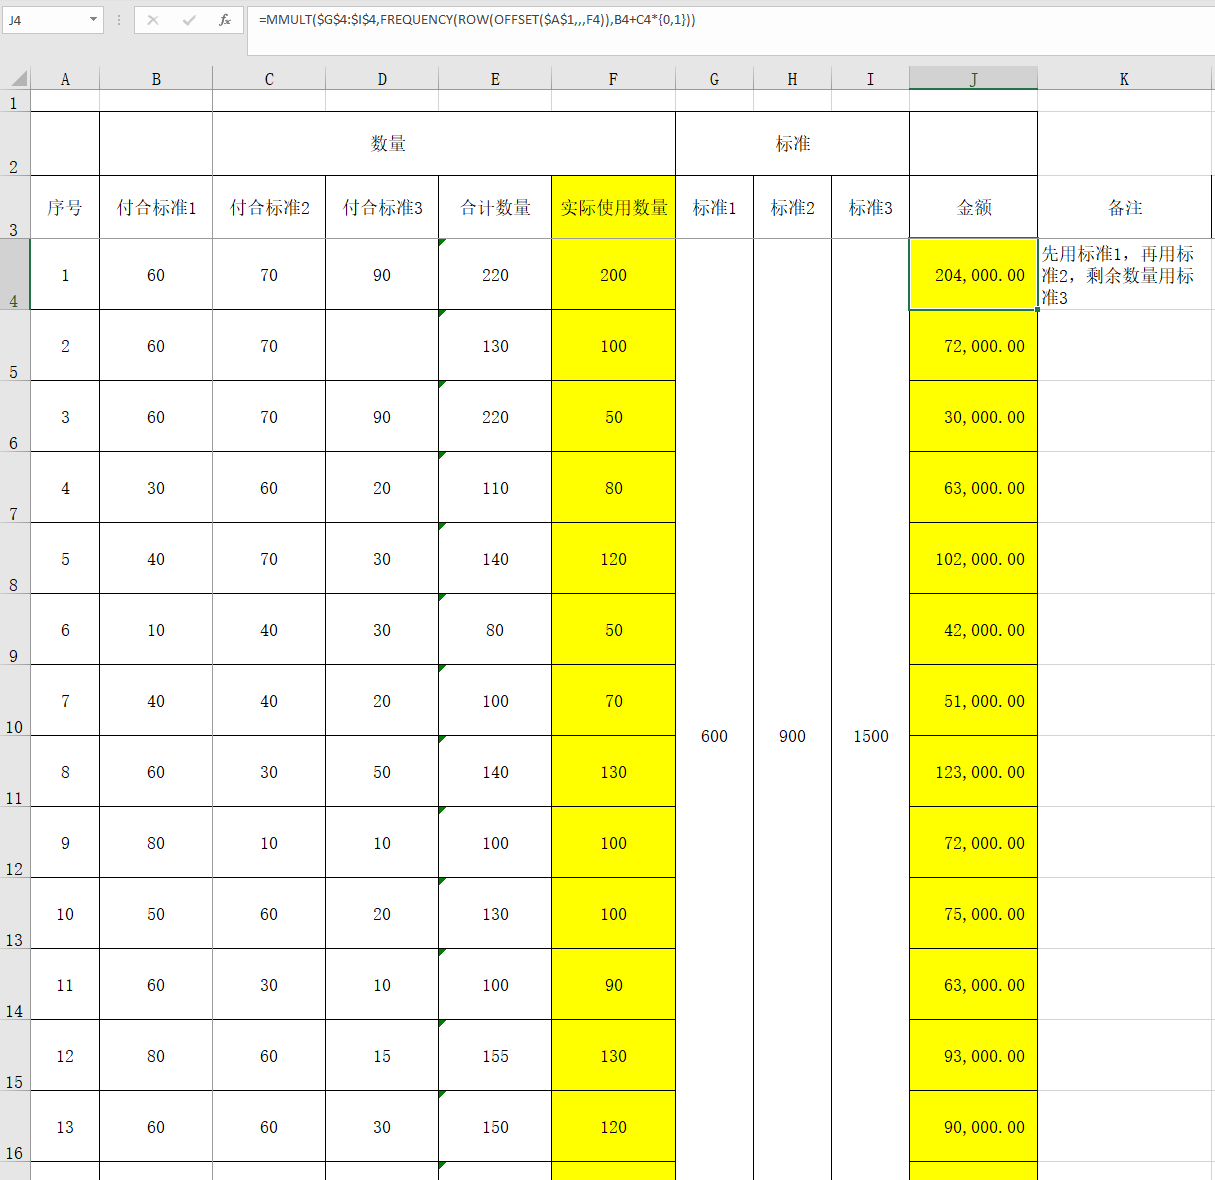Click the 备注 header cell
Image resolution: width=1215 pixels, height=1180 pixels.
[x=1124, y=207]
